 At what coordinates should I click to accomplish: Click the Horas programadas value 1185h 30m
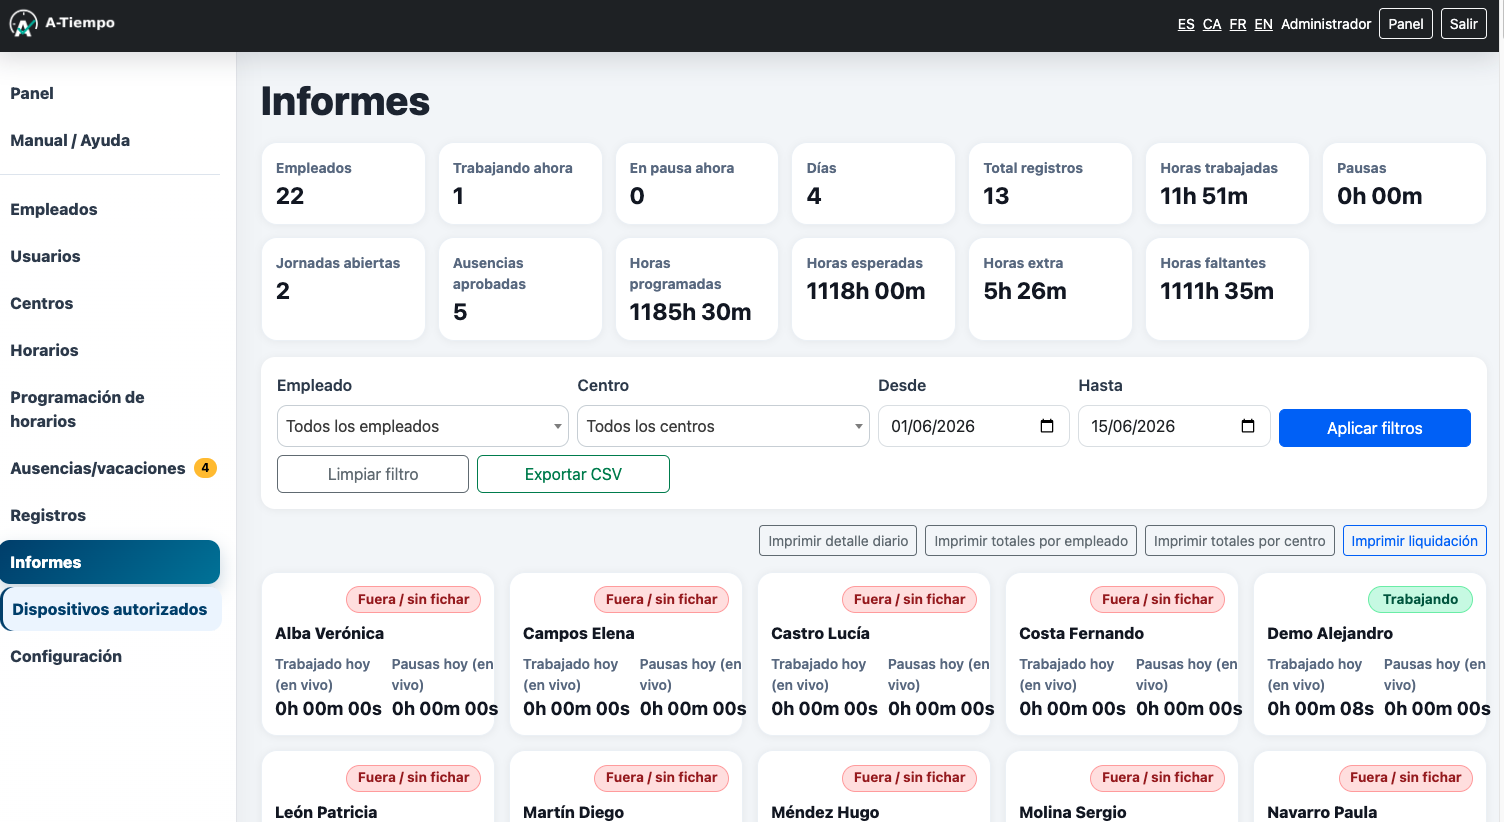coord(690,312)
